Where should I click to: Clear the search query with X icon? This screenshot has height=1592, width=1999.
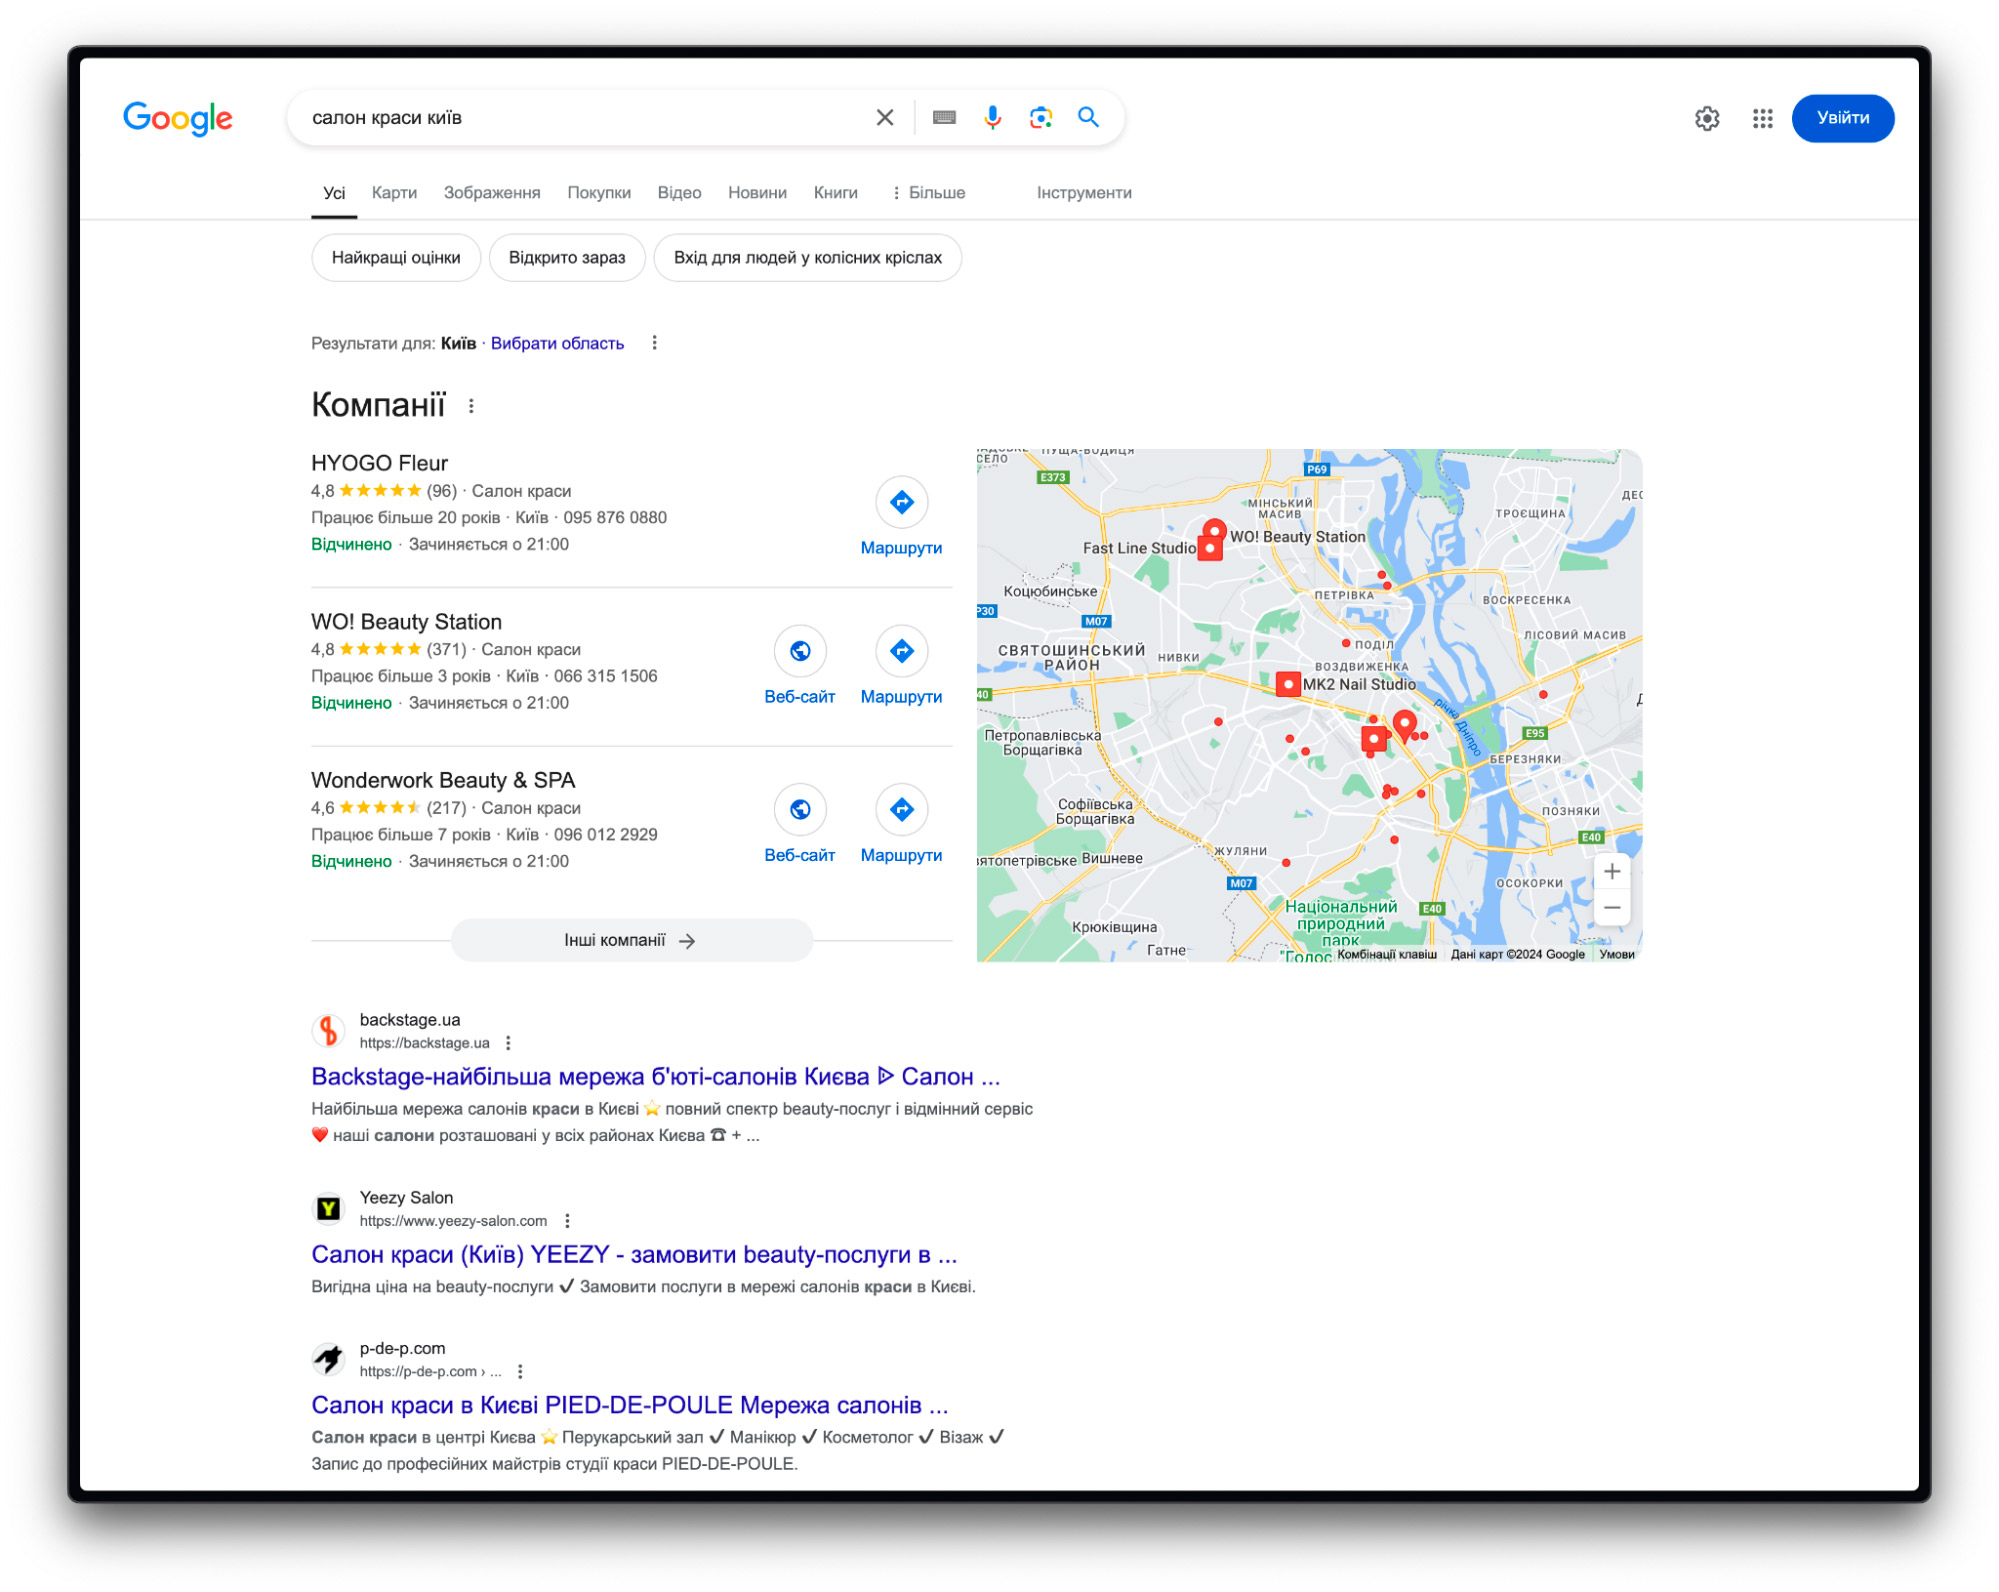885,118
